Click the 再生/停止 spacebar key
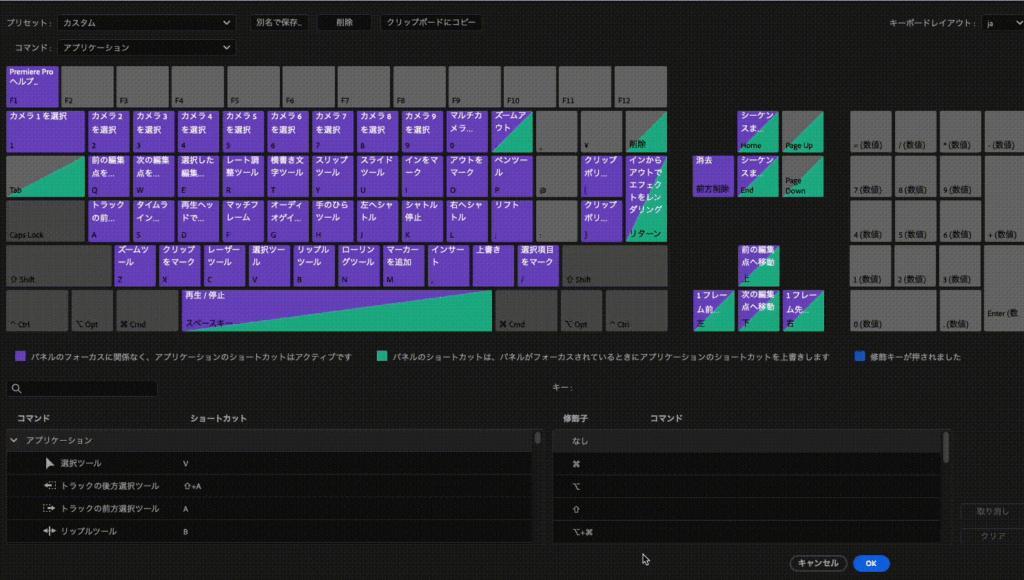1024x580 pixels. (337, 311)
